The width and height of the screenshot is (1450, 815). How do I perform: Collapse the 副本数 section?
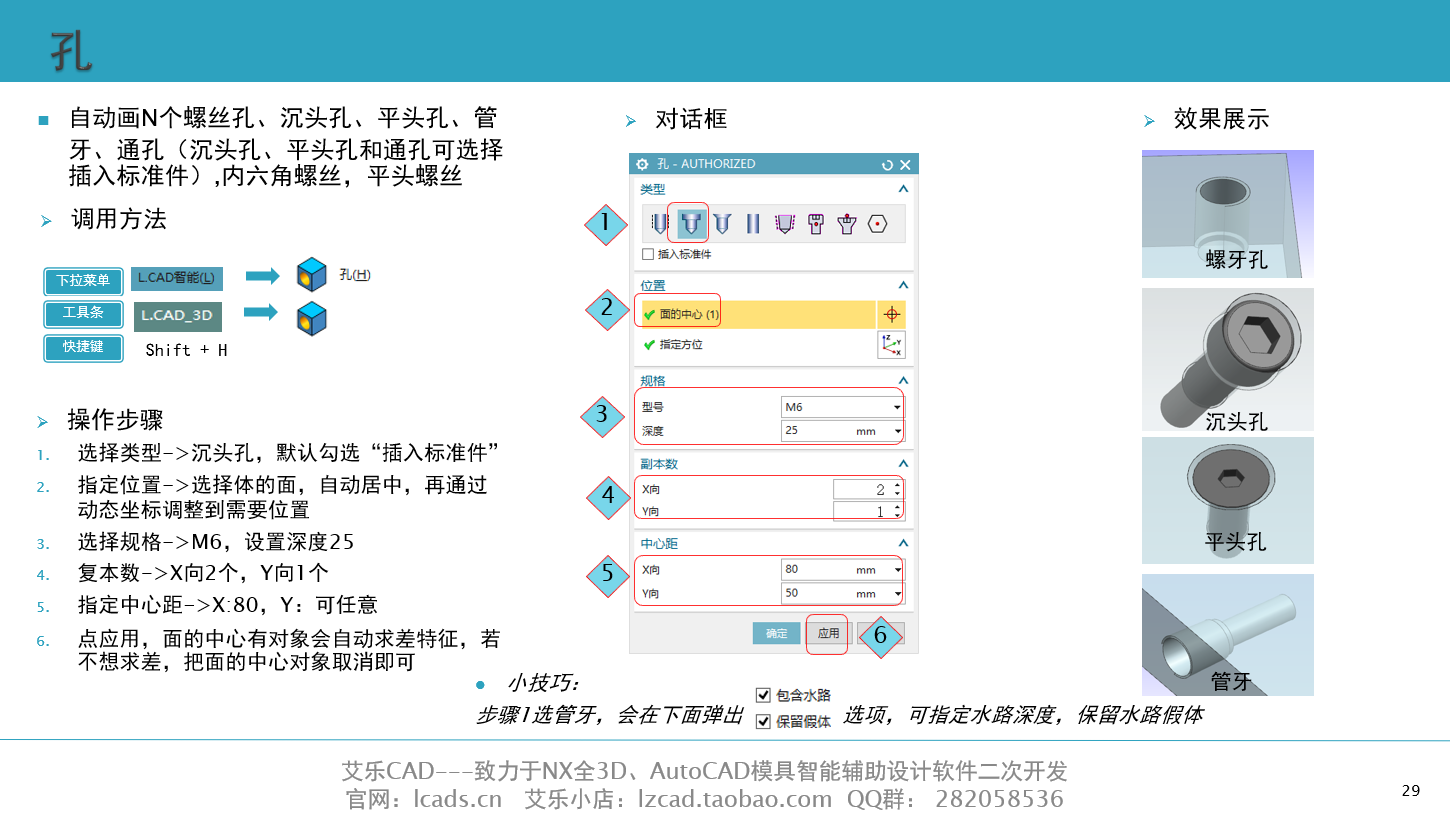(x=903, y=464)
